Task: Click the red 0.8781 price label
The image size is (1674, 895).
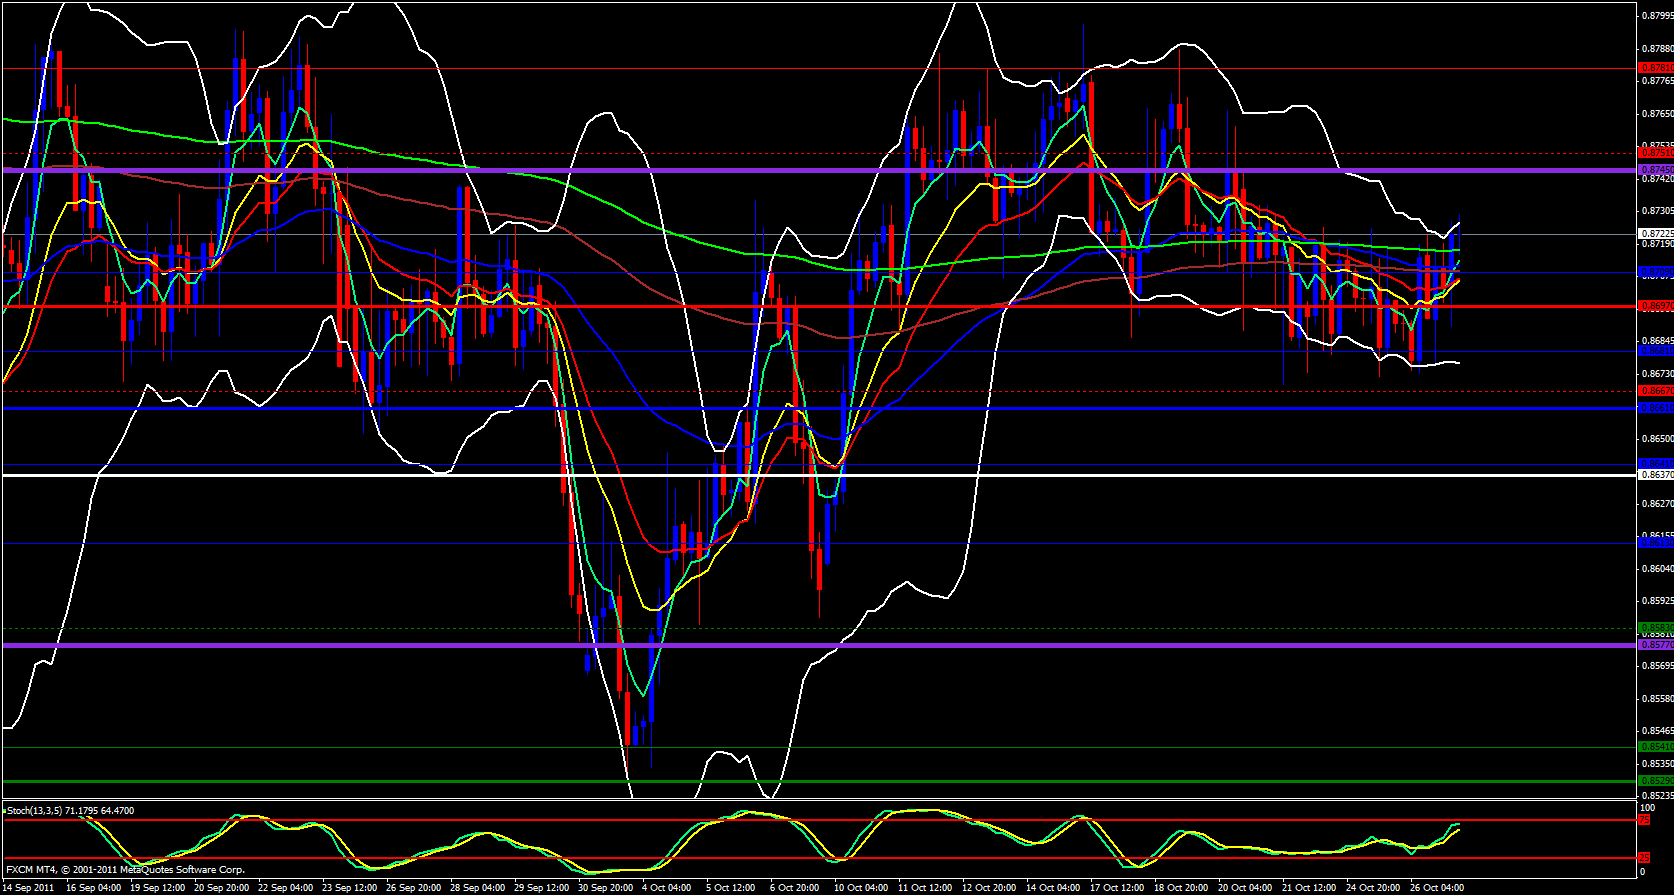Action: click(1655, 68)
